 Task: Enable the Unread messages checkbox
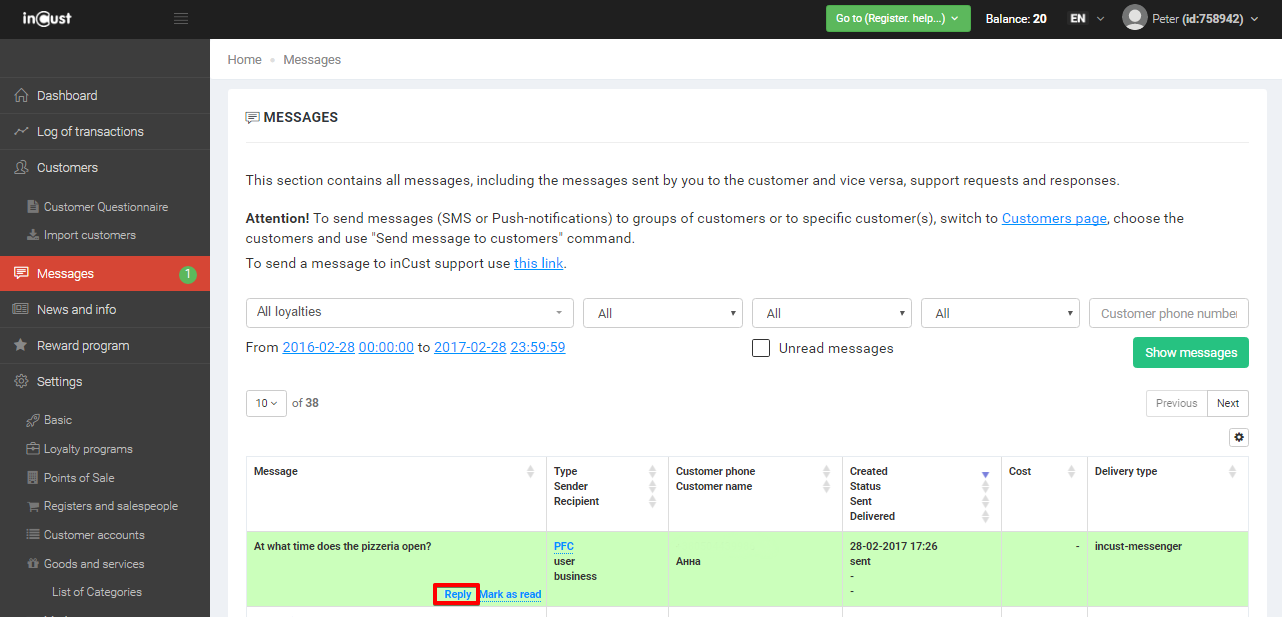[x=761, y=348]
